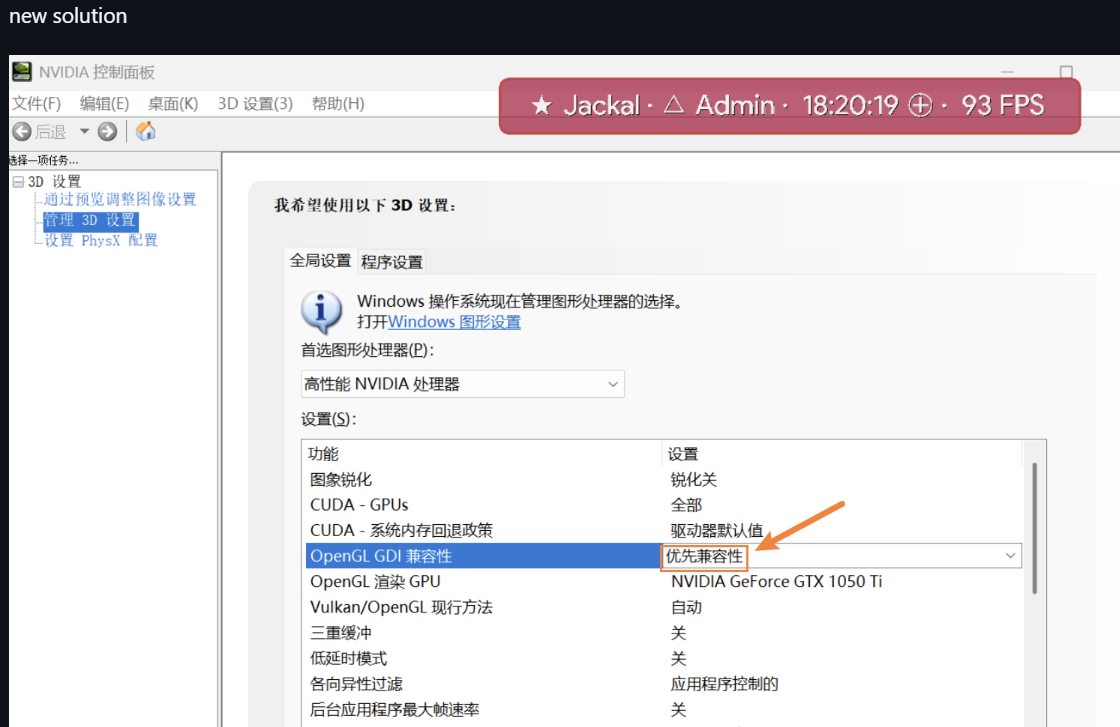Switch to the 程序设置 tab
Screen dimensions: 1120x727
click(392, 262)
